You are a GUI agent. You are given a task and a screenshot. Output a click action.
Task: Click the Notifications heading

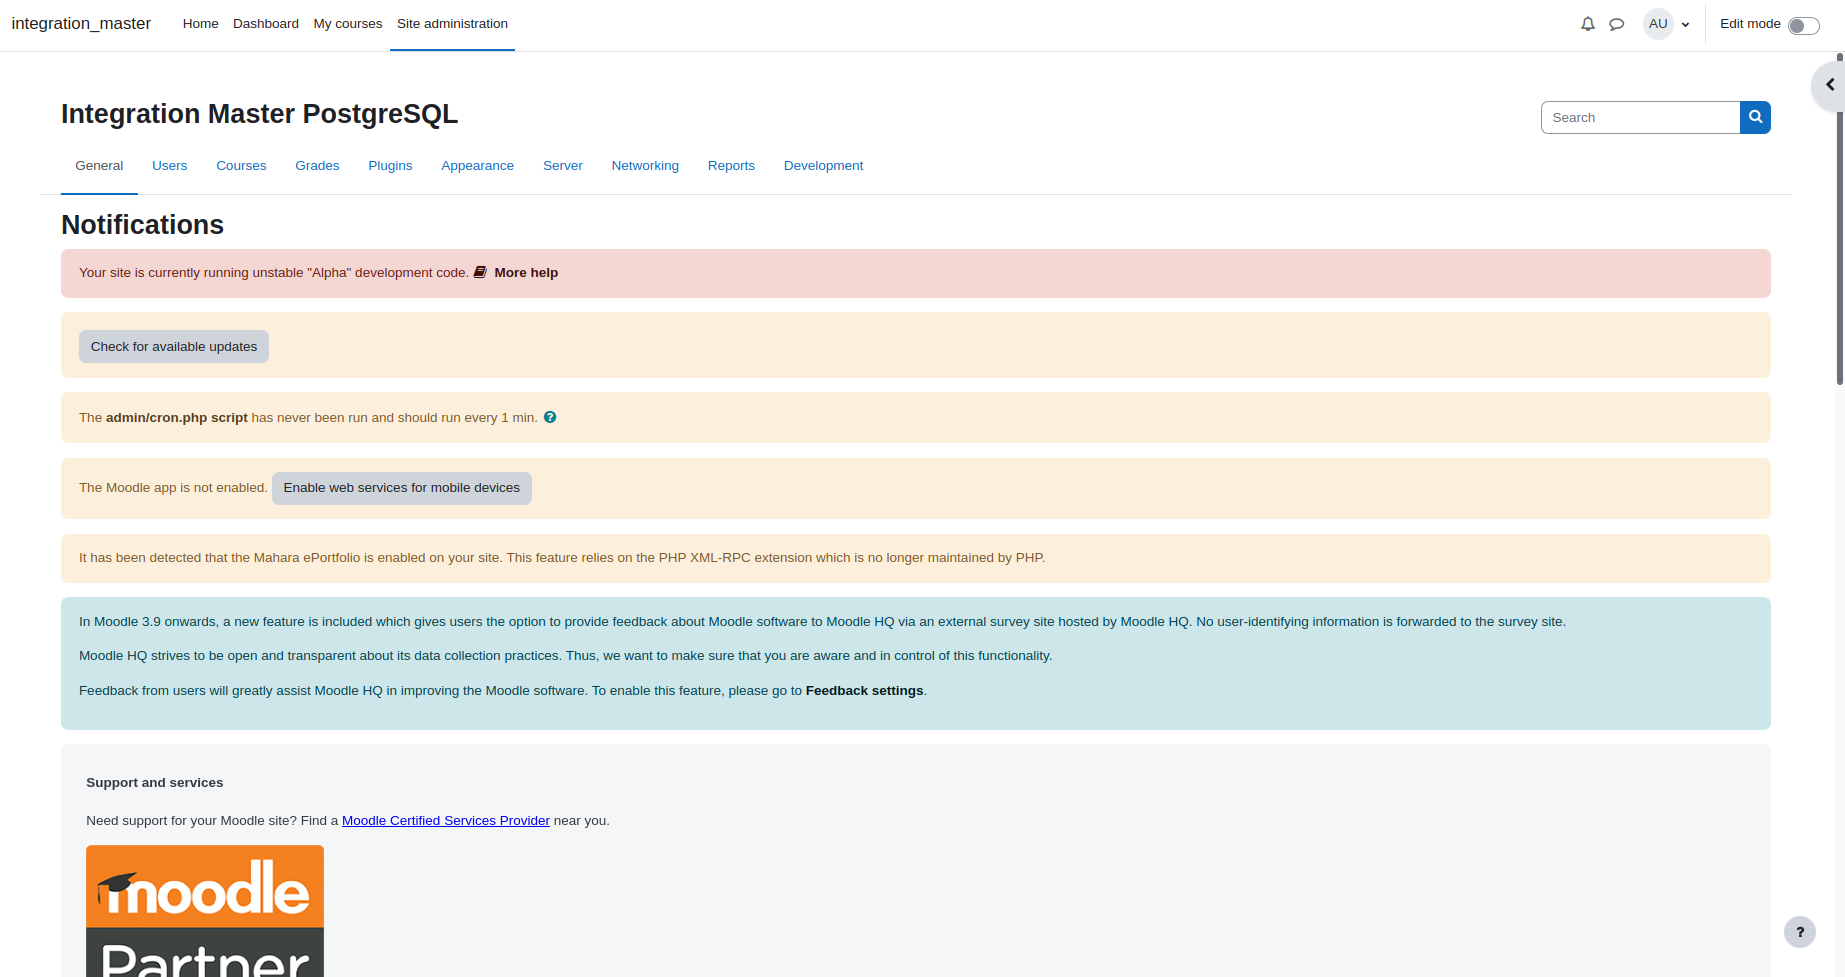pyautogui.click(x=142, y=225)
